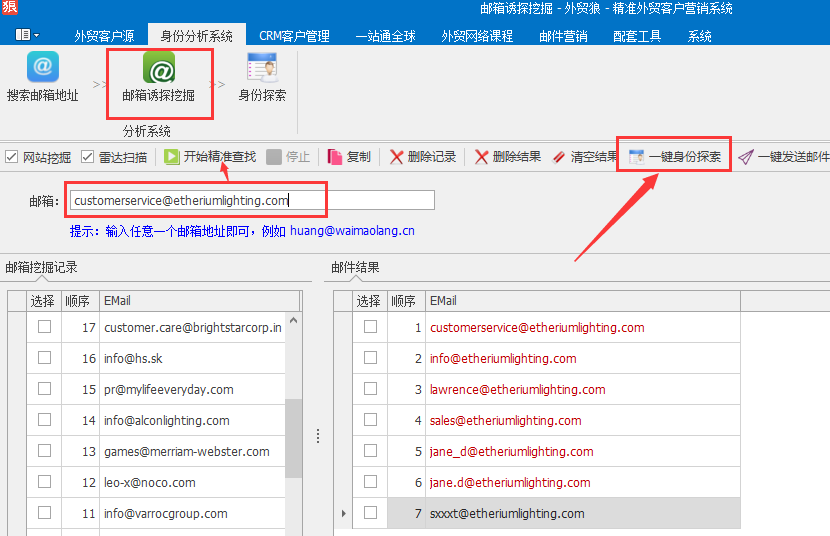The image size is (830, 536).
Task: Click the 复制 copy toolbar button
Action: pyautogui.click(x=349, y=157)
